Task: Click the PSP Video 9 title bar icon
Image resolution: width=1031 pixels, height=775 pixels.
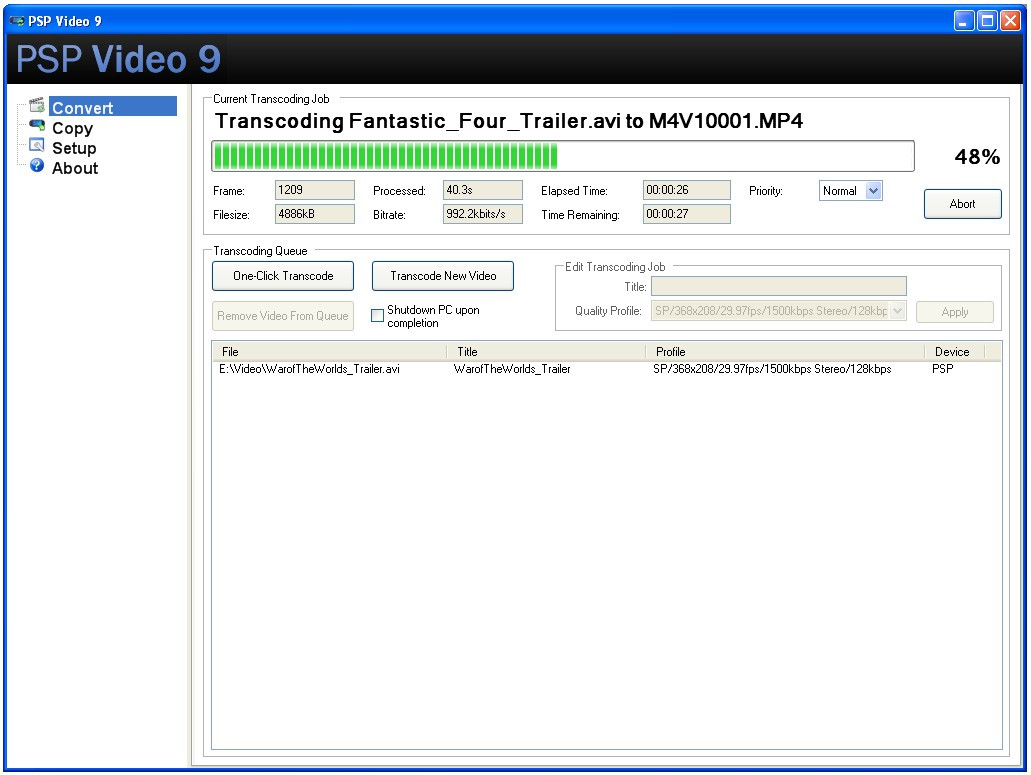Action: [x=16, y=21]
